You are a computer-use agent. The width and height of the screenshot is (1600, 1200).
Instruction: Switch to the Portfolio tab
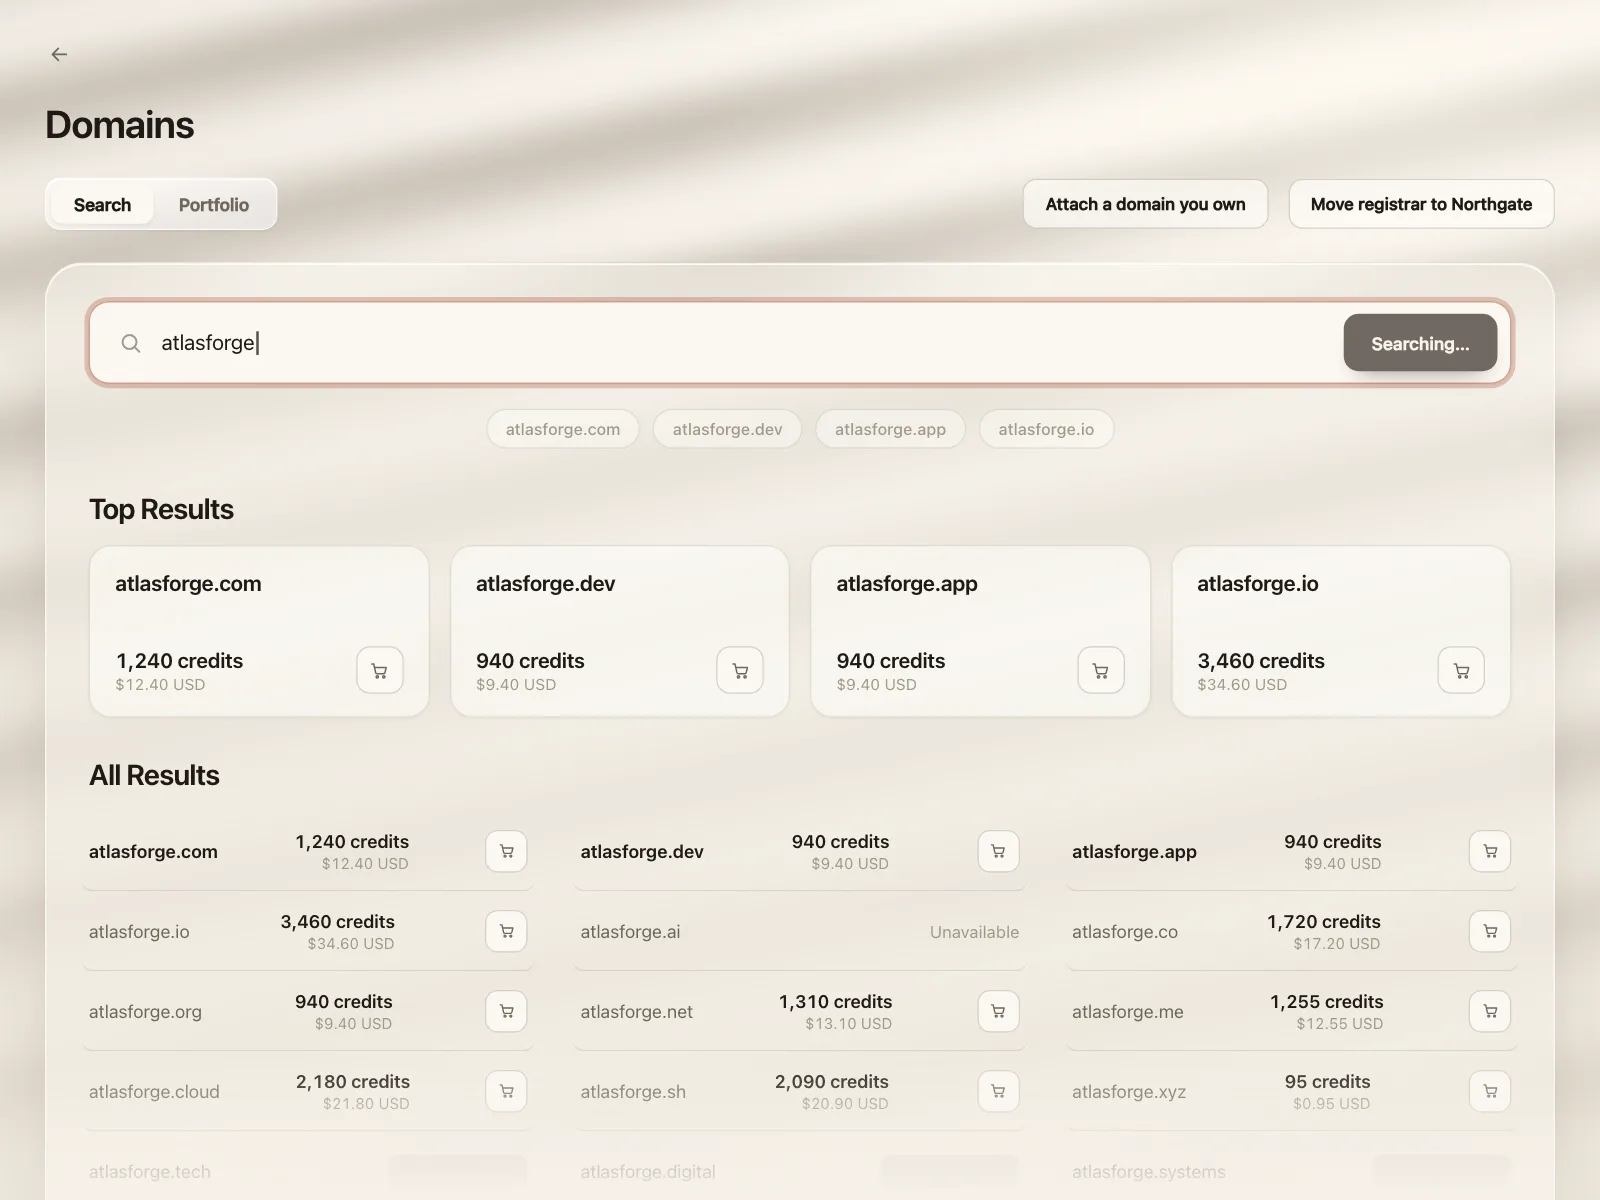click(x=214, y=204)
